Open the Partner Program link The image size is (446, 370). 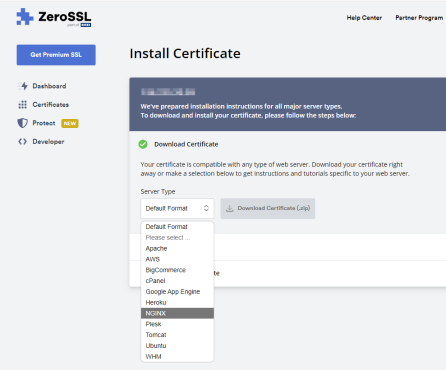419,18
